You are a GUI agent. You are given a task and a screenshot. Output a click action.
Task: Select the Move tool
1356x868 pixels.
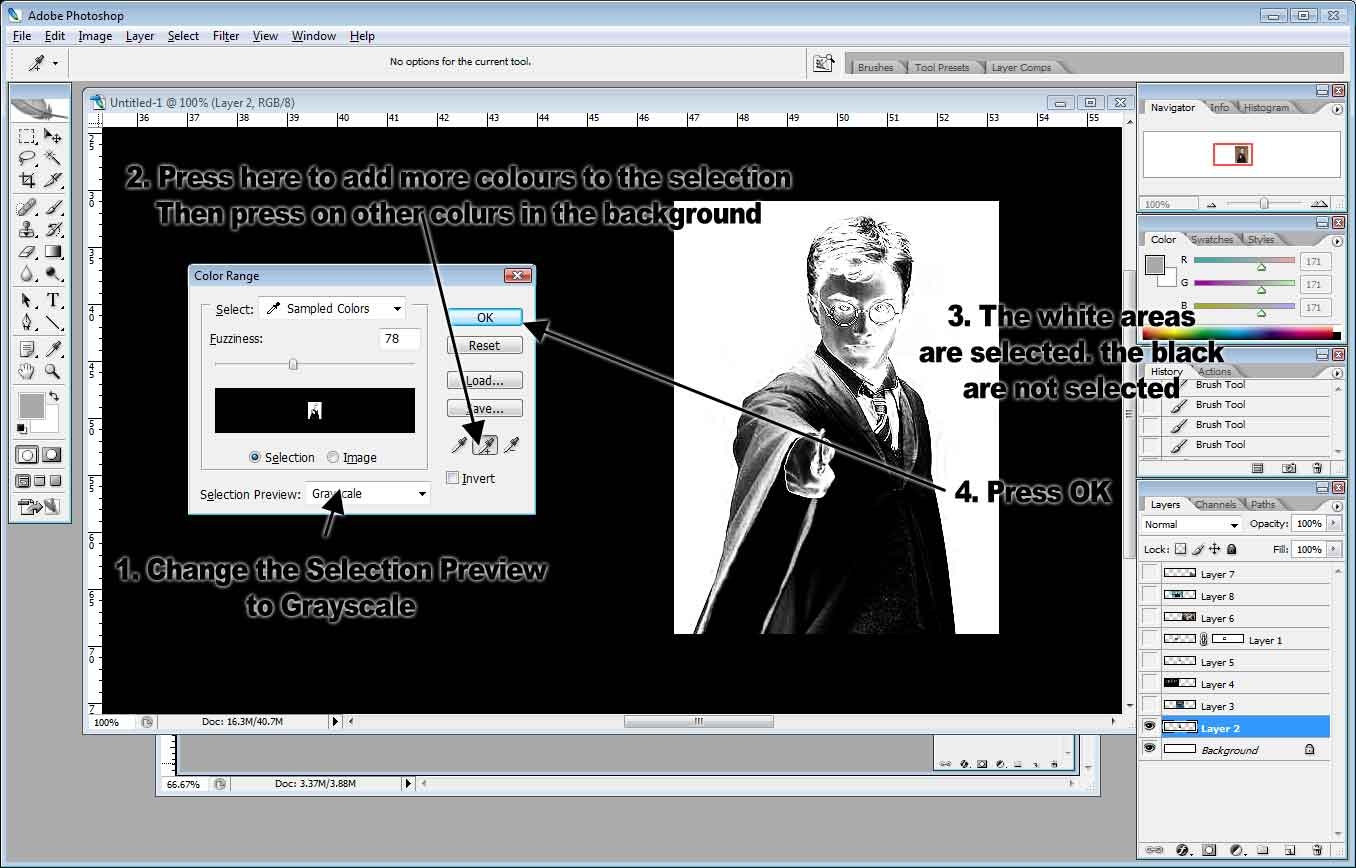[x=53, y=137]
